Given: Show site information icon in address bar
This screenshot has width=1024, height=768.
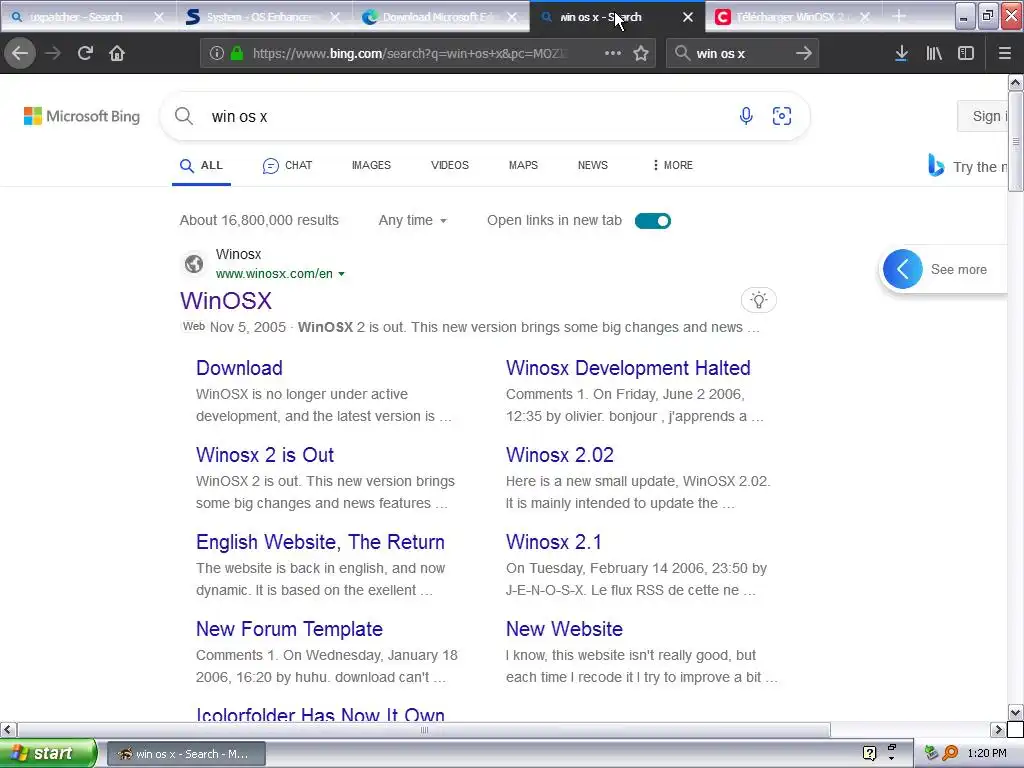Looking at the screenshot, I should (217, 53).
